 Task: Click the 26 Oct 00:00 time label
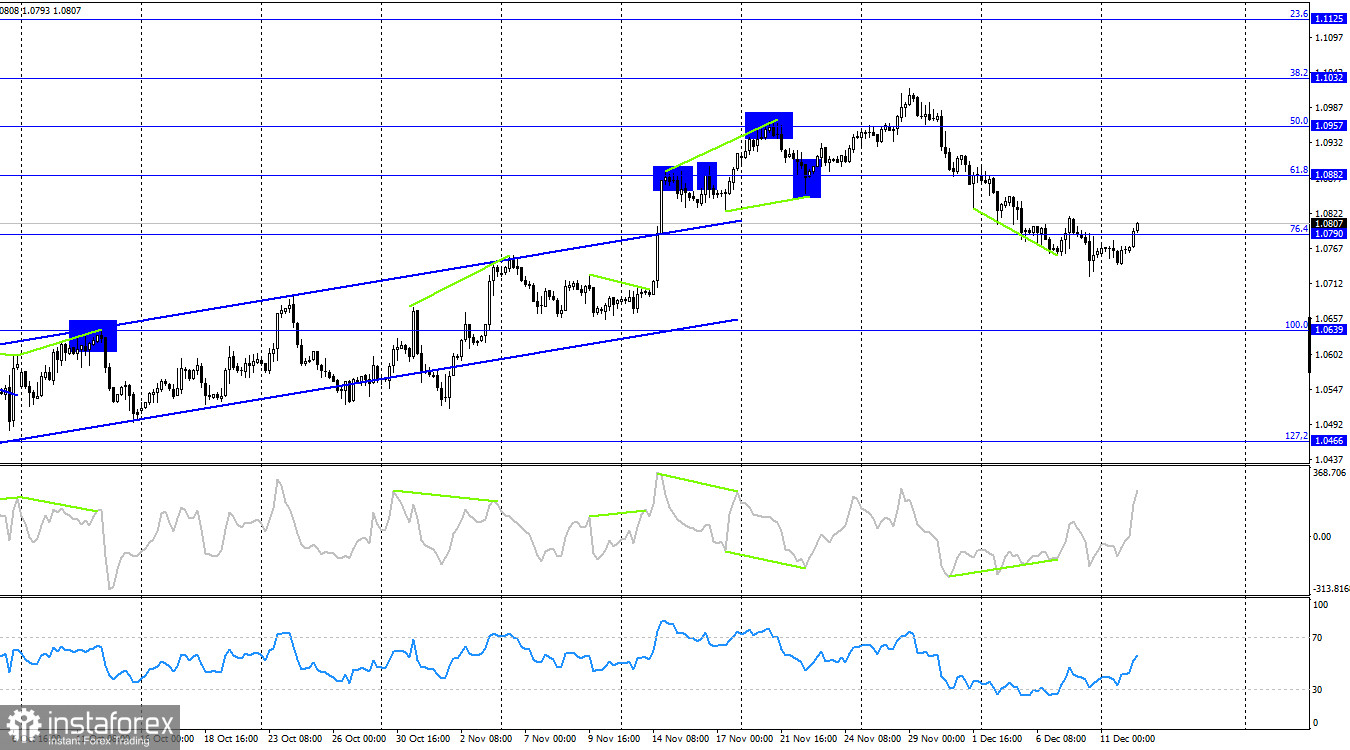click(x=359, y=739)
